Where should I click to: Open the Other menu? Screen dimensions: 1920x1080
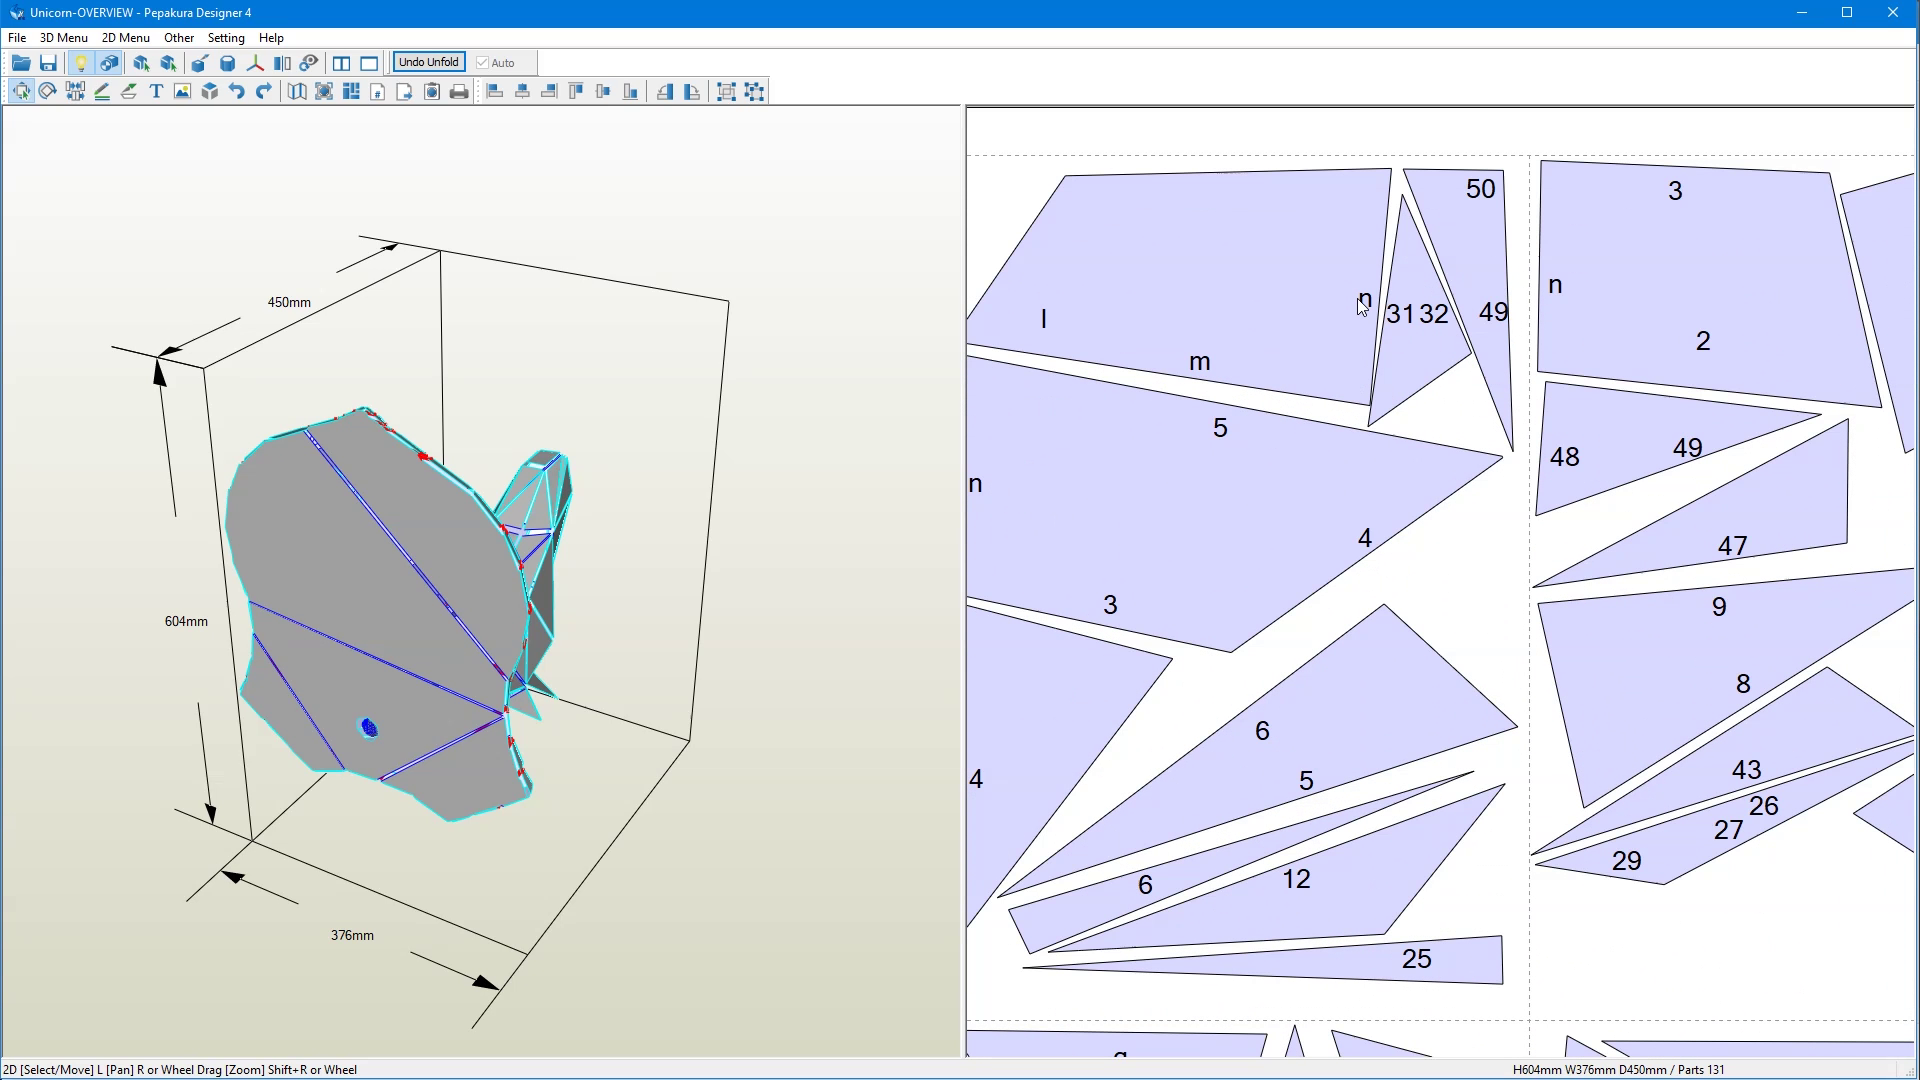click(178, 38)
